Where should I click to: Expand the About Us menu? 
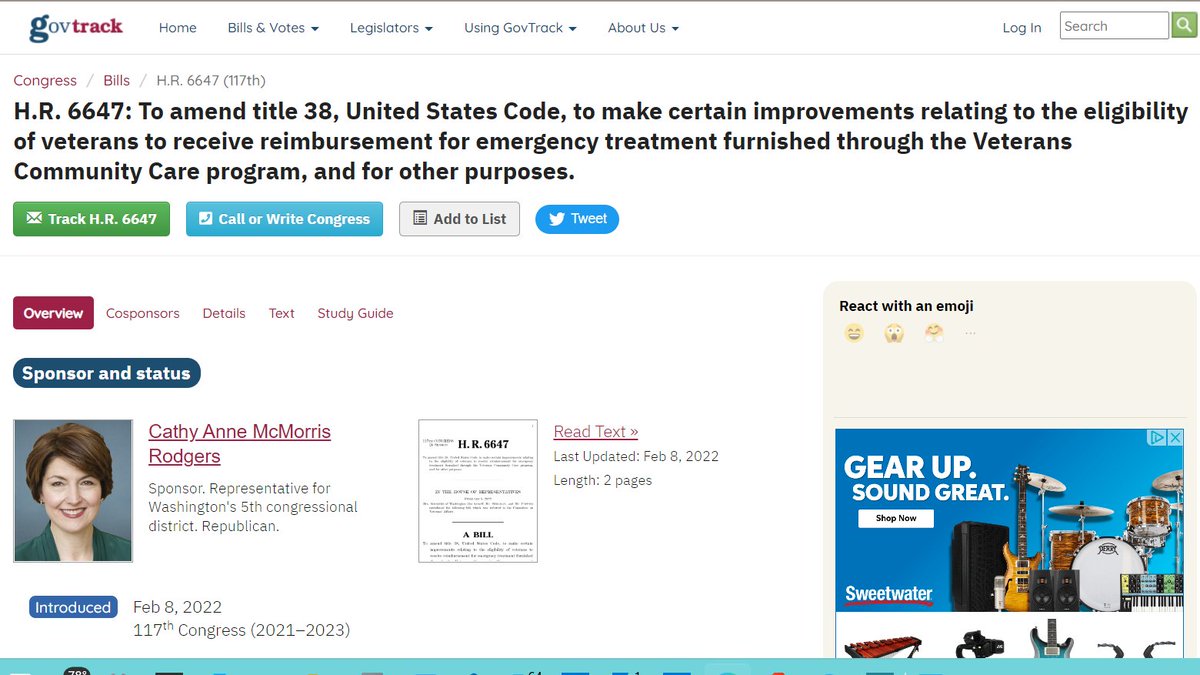tap(643, 27)
